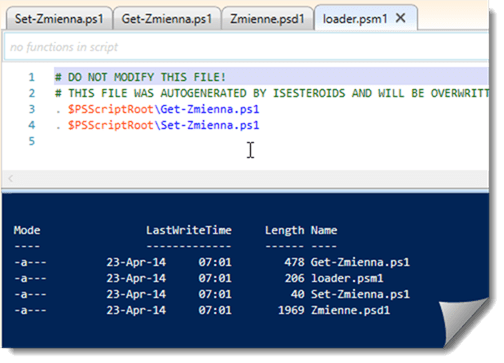Switch to the Get-Zmienna.ps1 tab
This screenshot has width=504, height=363.
pyautogui.click(x=167, y=19)
